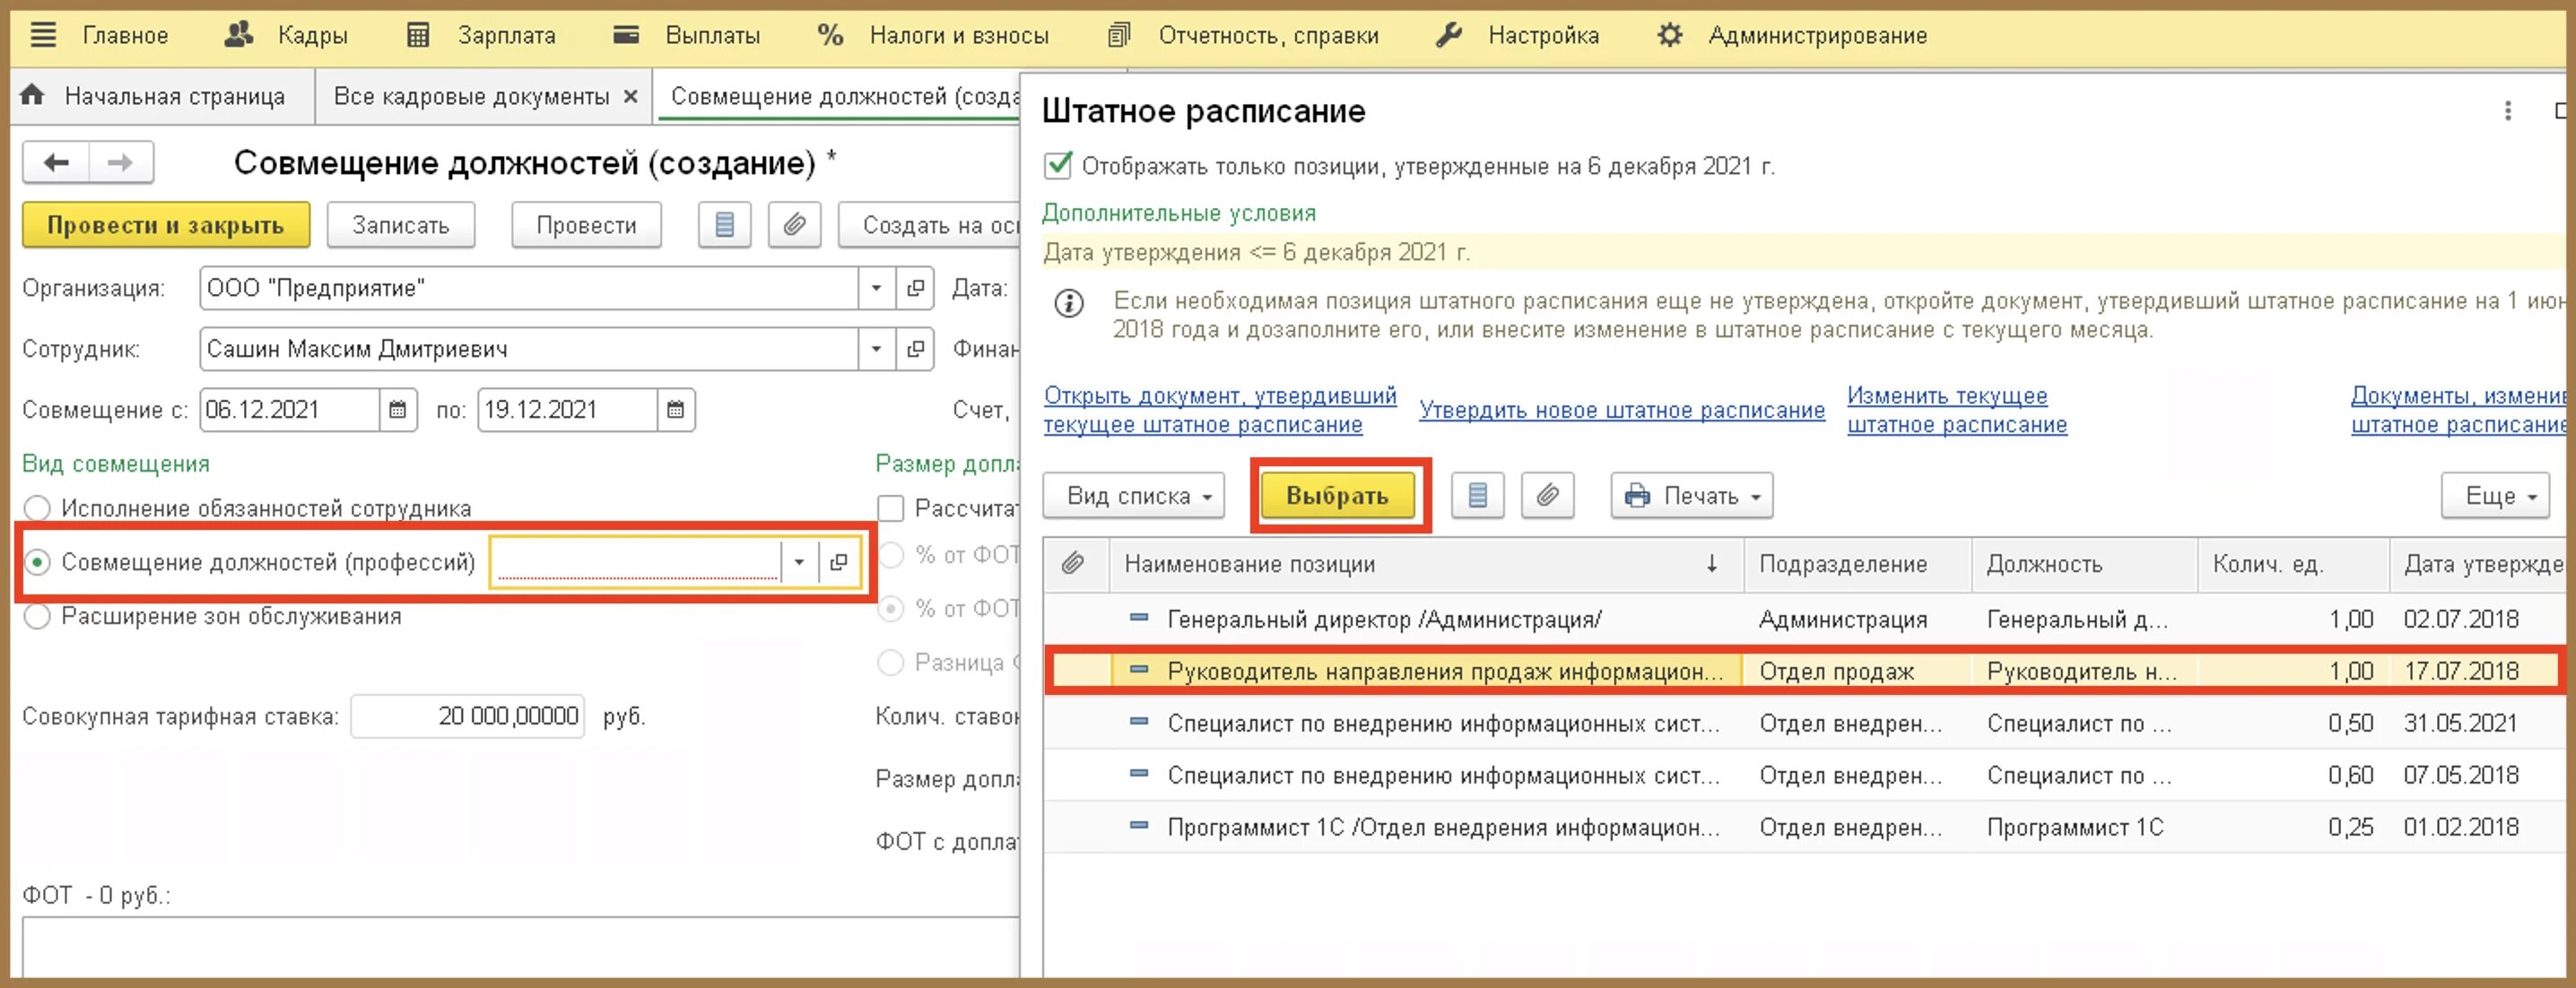Click the three-dot menu in Штатное расписание
Image resolution: width=2576 pixels, height=988 pixels.
(x=2506, y=111)
